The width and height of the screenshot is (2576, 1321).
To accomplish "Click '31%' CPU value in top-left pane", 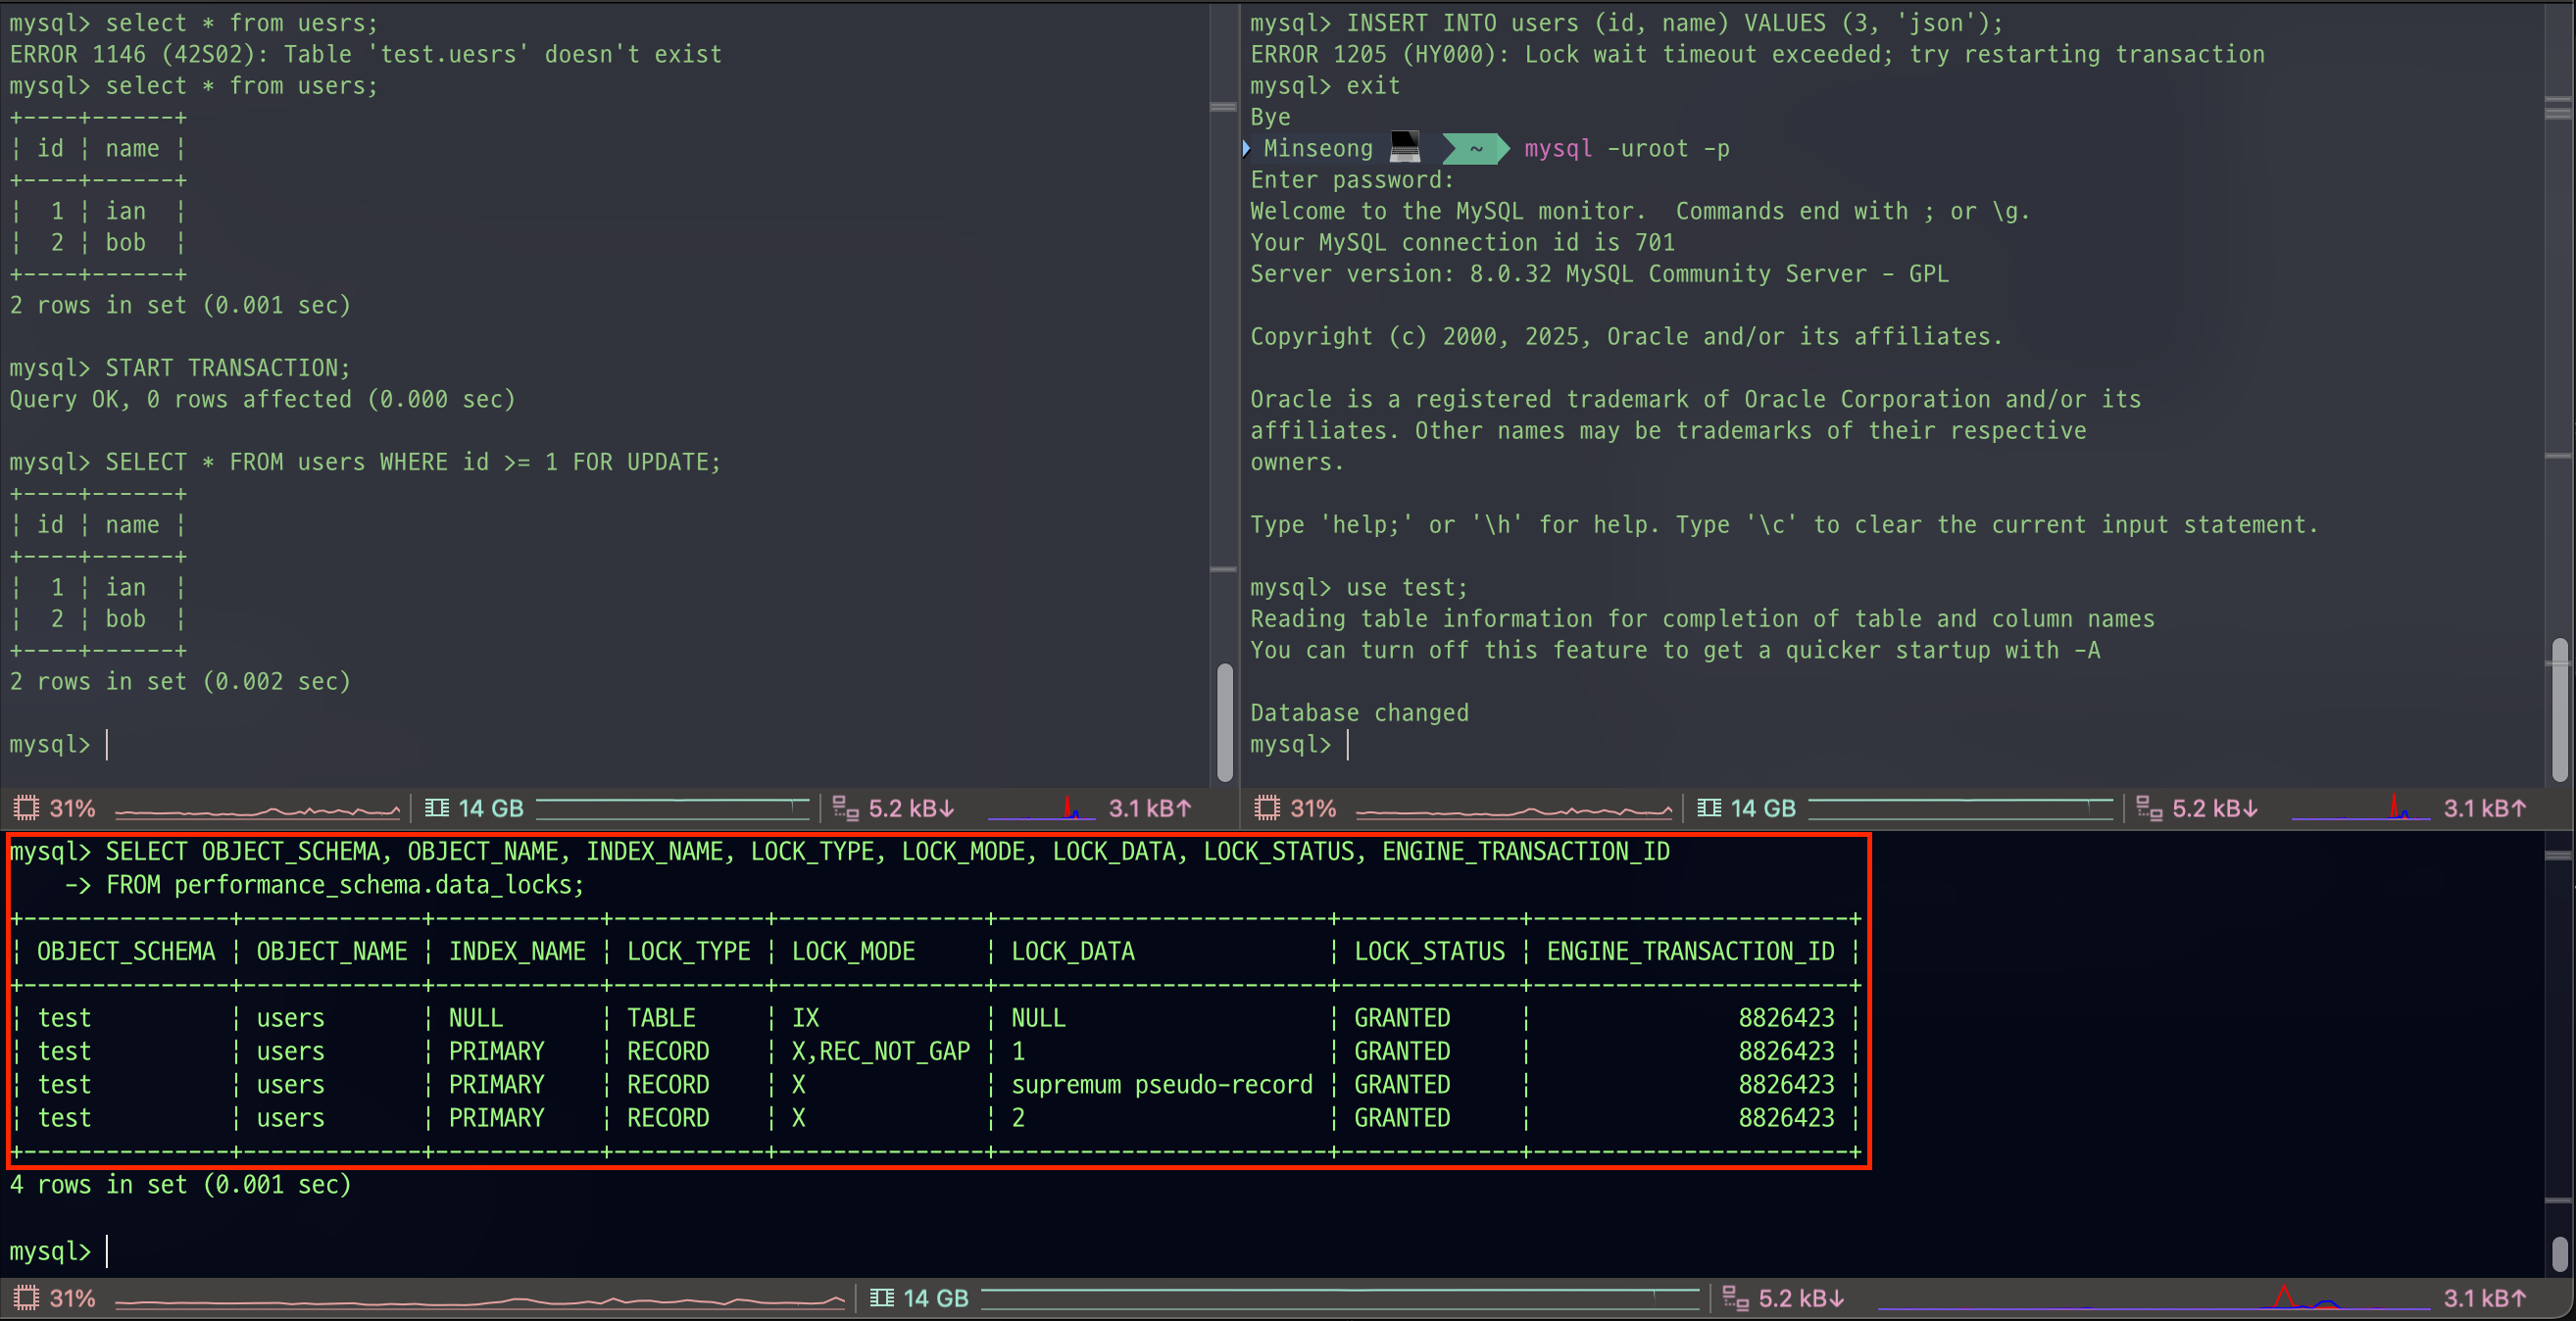I will [x=73, y=808].
